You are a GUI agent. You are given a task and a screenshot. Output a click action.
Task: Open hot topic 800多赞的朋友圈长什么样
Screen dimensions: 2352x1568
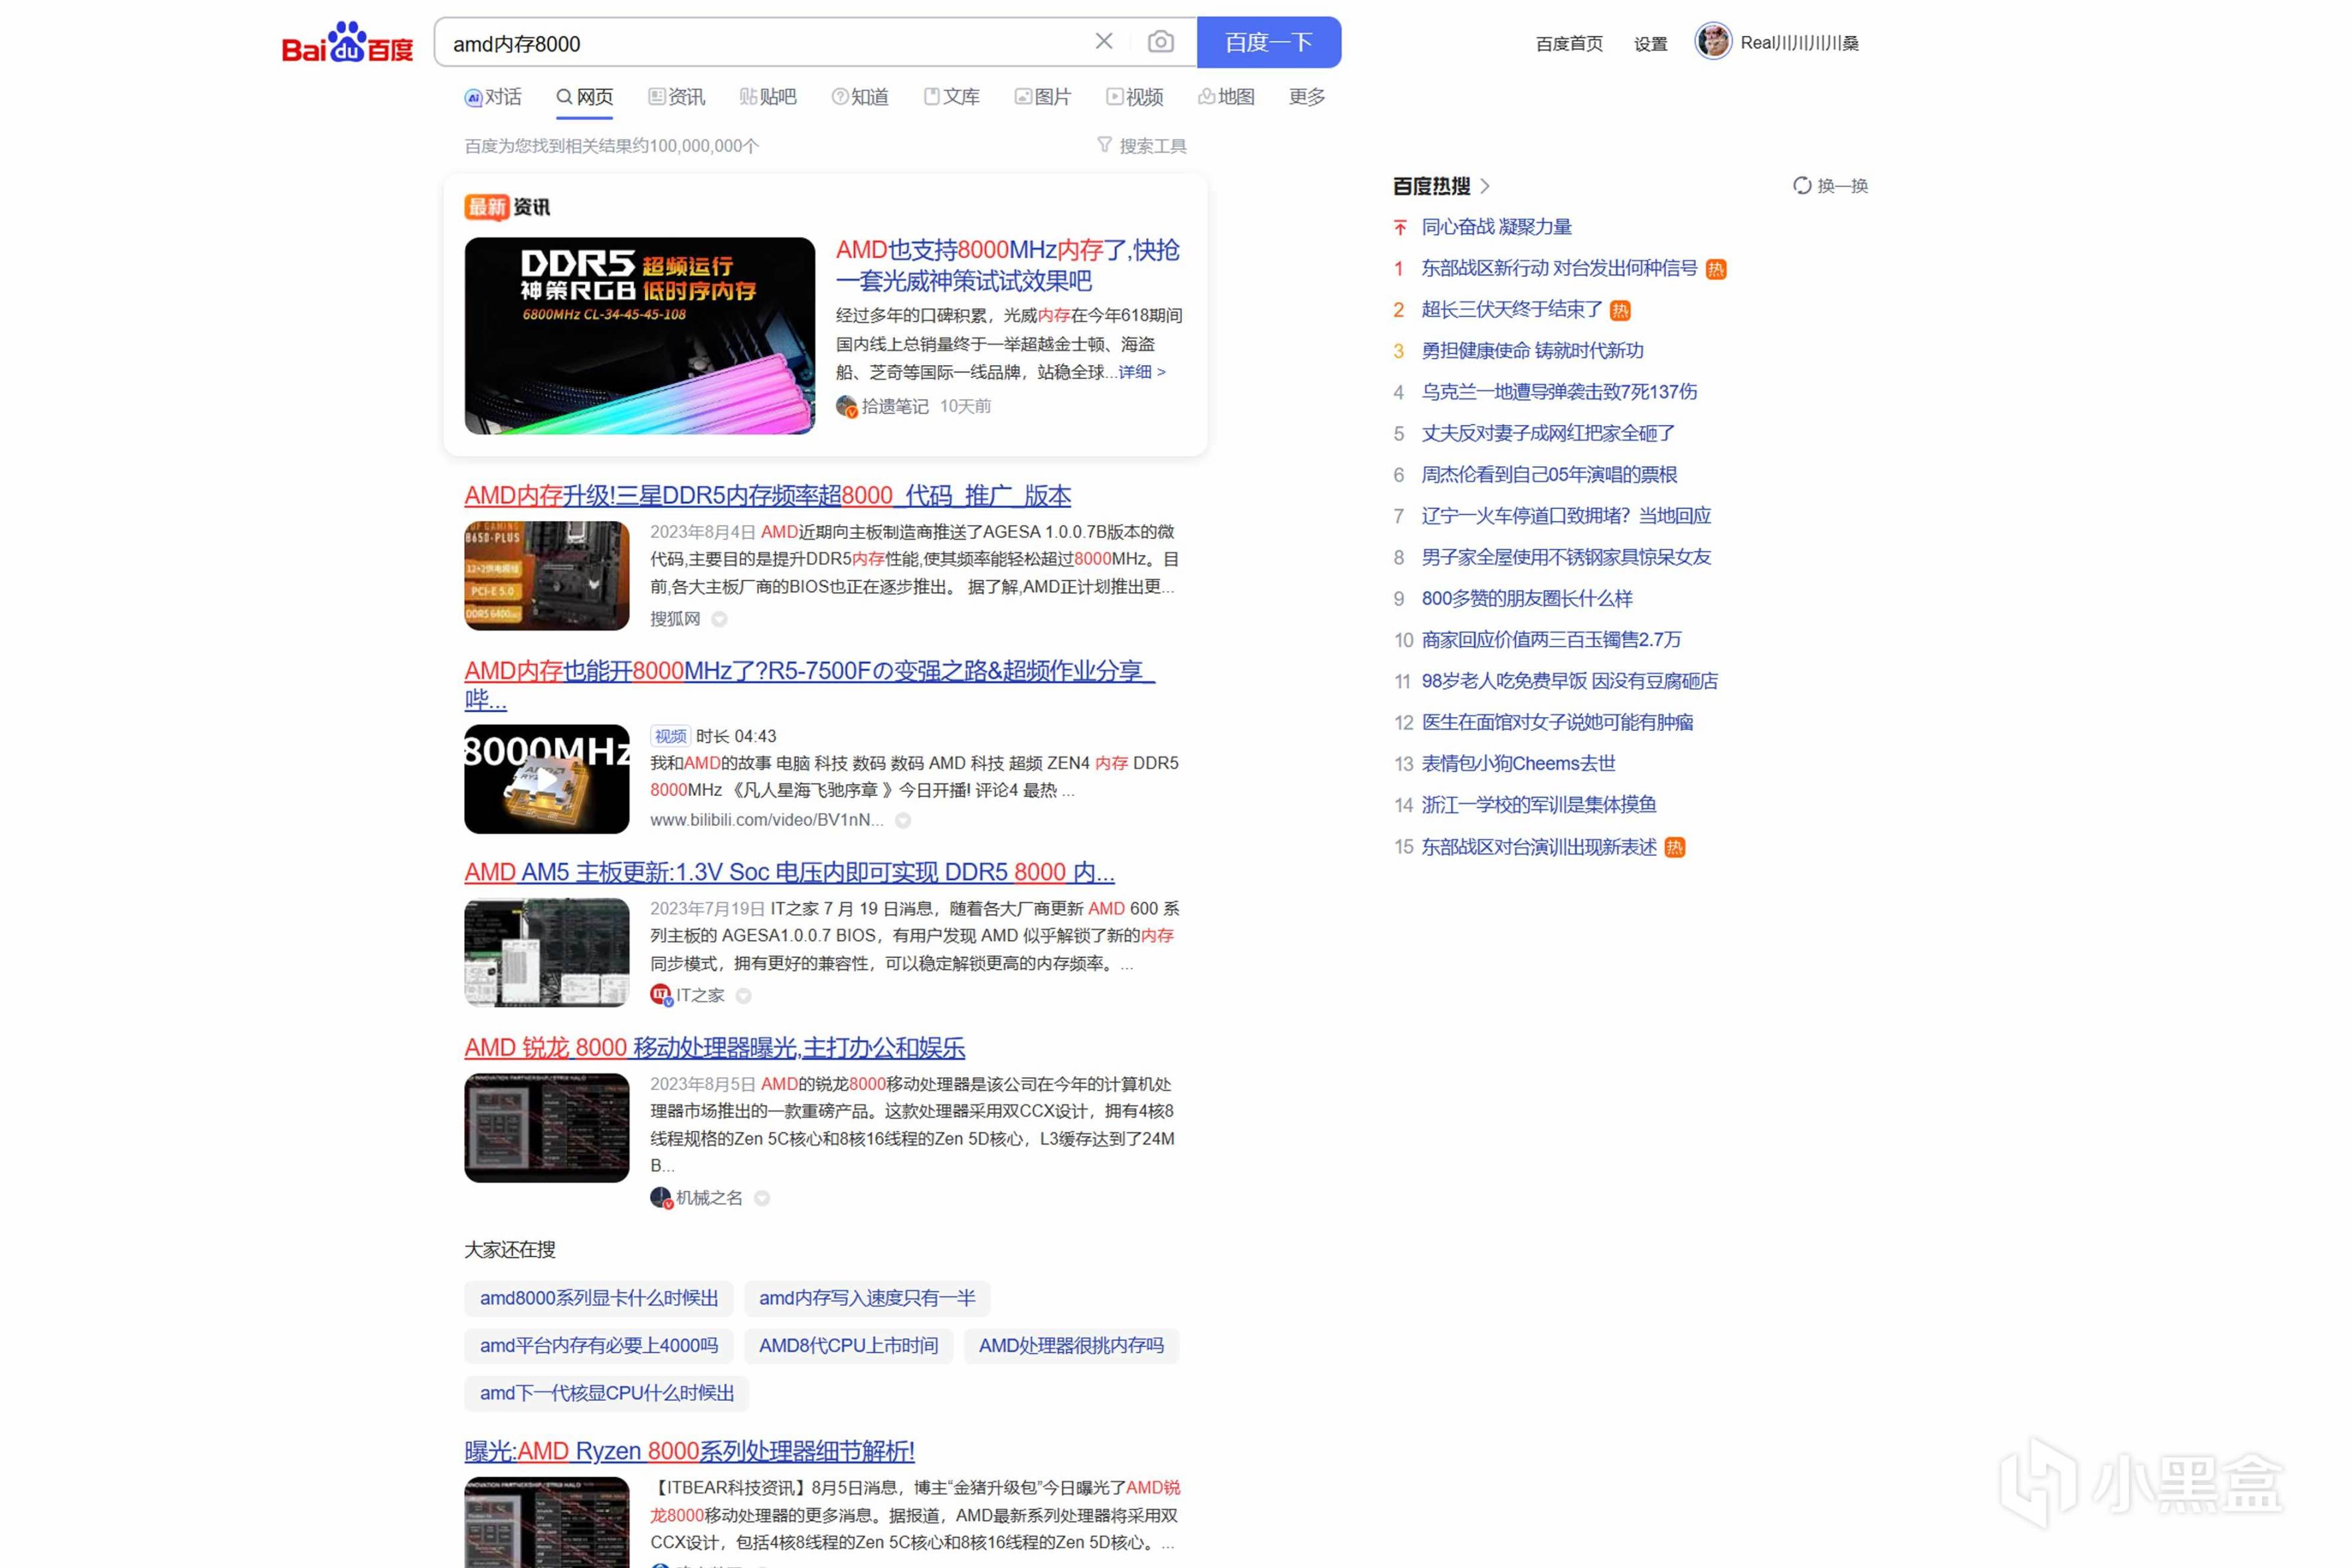[x=1527, y=599]
